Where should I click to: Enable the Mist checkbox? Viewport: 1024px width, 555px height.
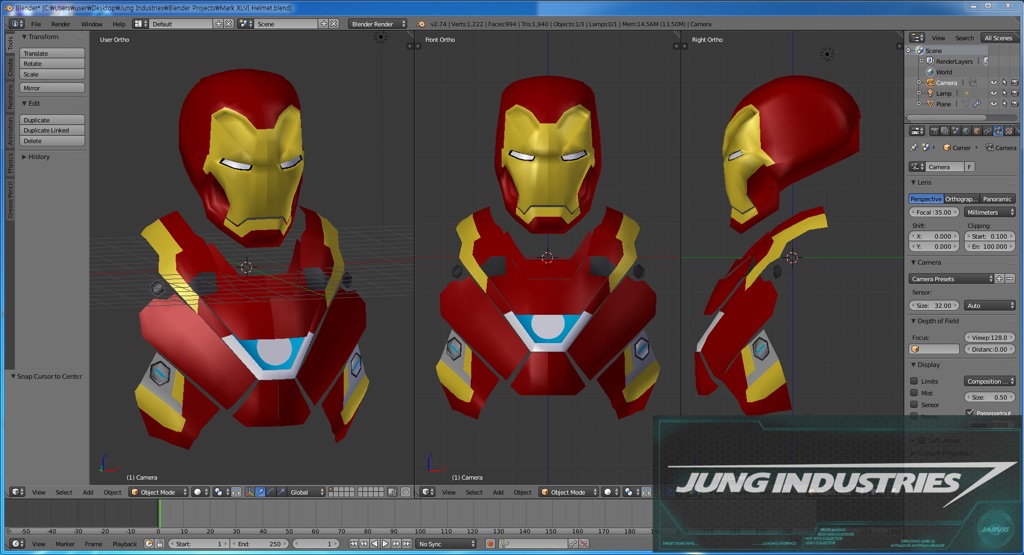point(914,393)
